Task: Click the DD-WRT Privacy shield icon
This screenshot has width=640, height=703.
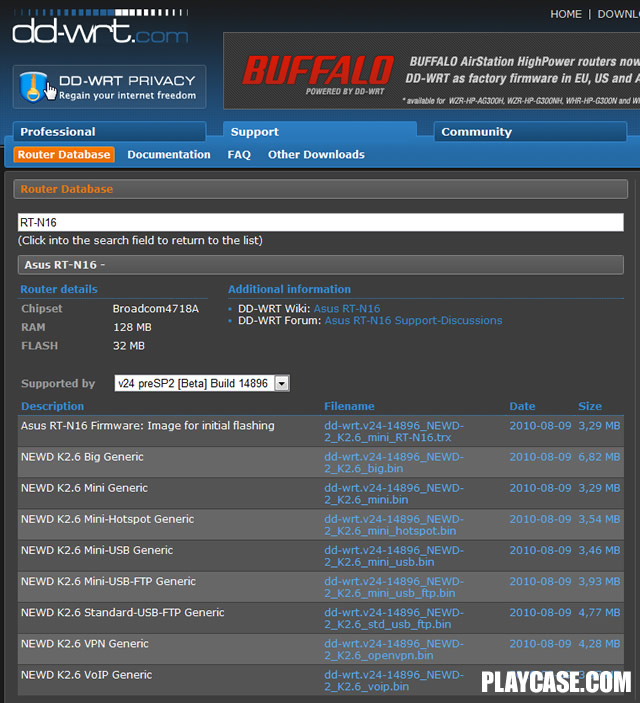Action: [x=33, y=87]
